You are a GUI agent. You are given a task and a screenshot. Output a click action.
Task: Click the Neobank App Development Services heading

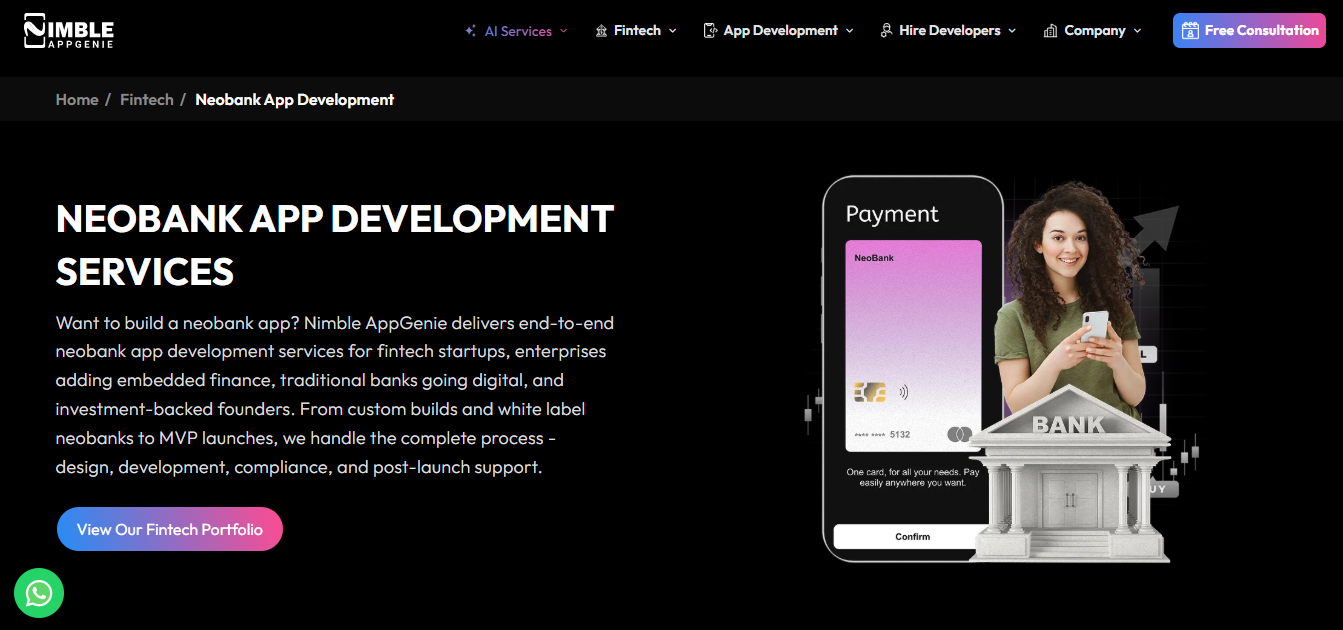point(335,245)
